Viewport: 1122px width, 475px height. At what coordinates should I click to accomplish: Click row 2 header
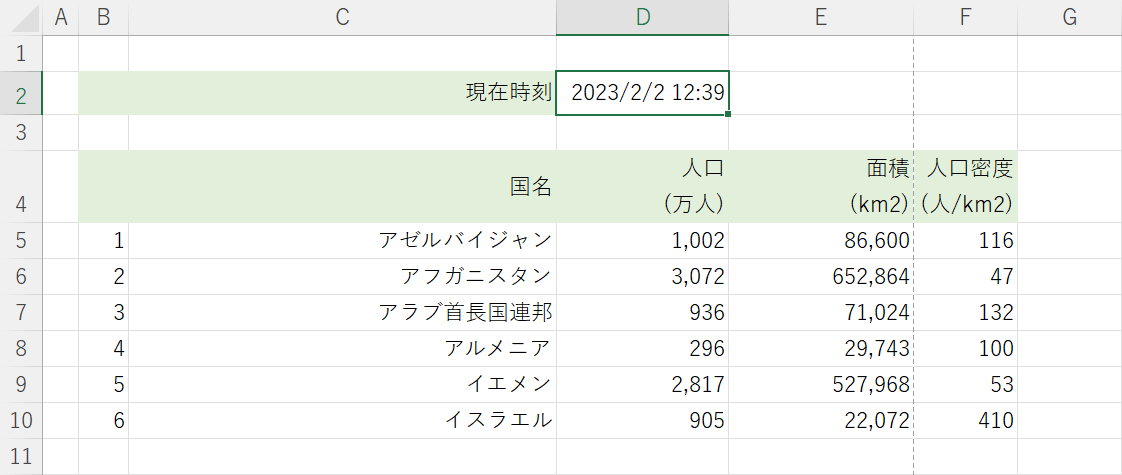[x=22, y=94]
